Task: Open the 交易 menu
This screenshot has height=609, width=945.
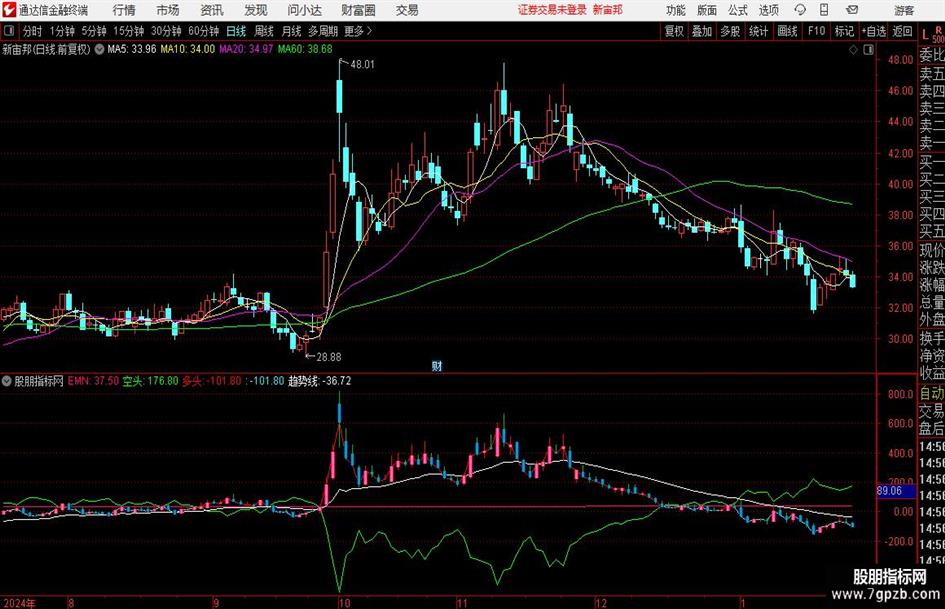Action: click(x=407, y=10)
